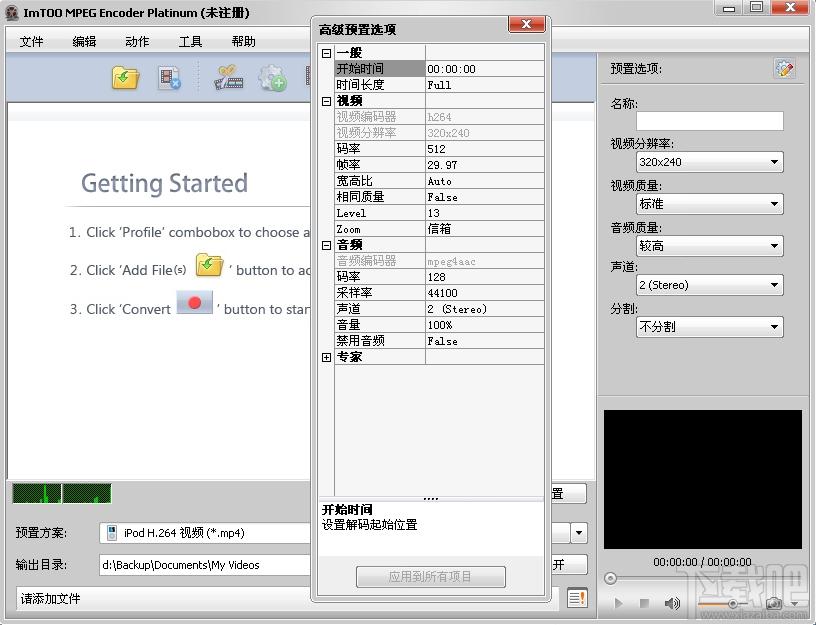816x625 pixels.
Task: Click the green CPU usage graph
Action: pyautogui.click(x=62, y=493)
